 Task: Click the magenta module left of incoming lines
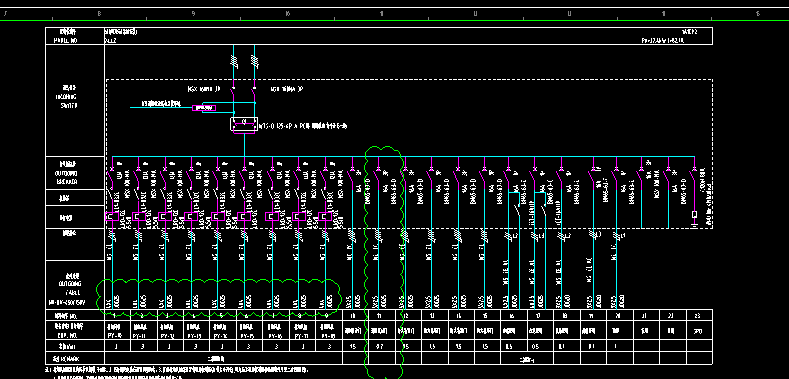pos(204,108)
